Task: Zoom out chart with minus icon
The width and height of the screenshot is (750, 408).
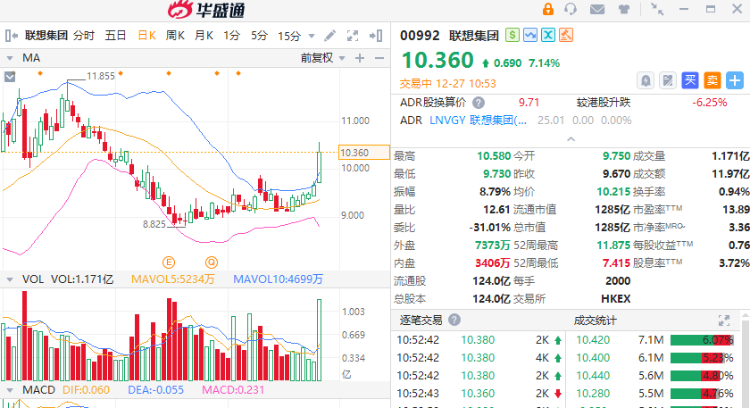Action: pos(379,58)
